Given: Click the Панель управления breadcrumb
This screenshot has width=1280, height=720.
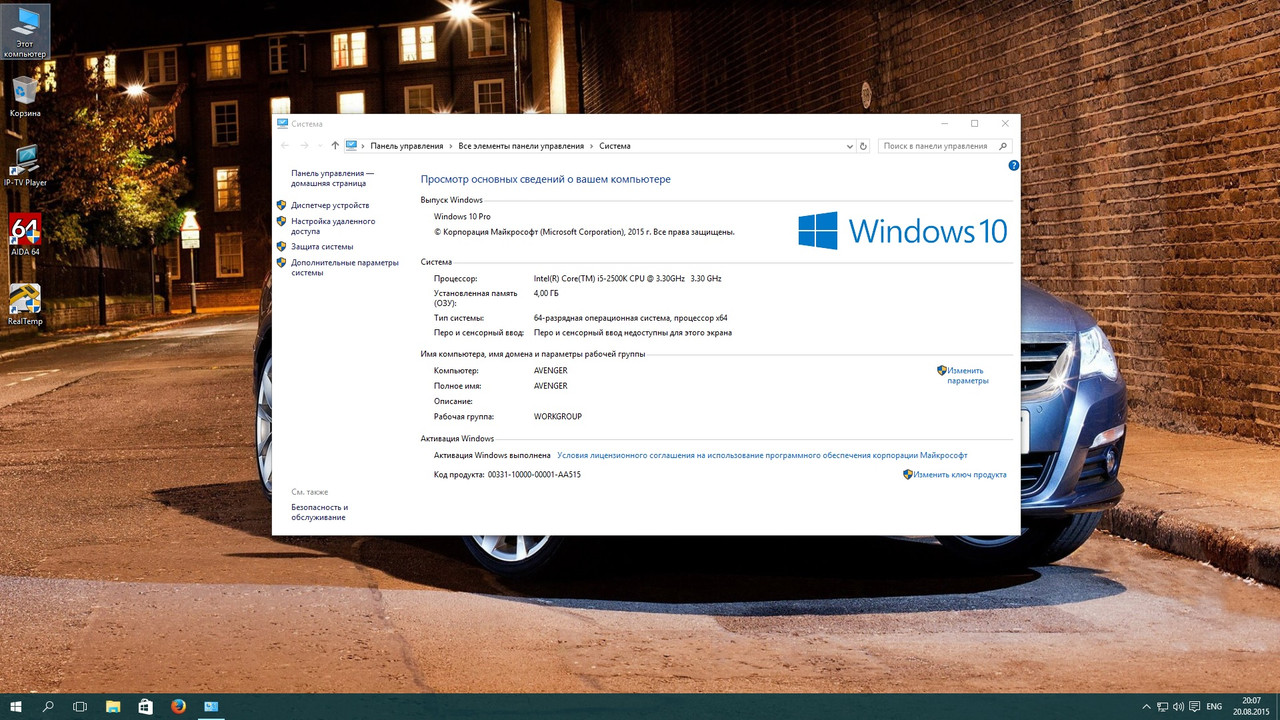Looking at the screenshot, I should 406,146.
